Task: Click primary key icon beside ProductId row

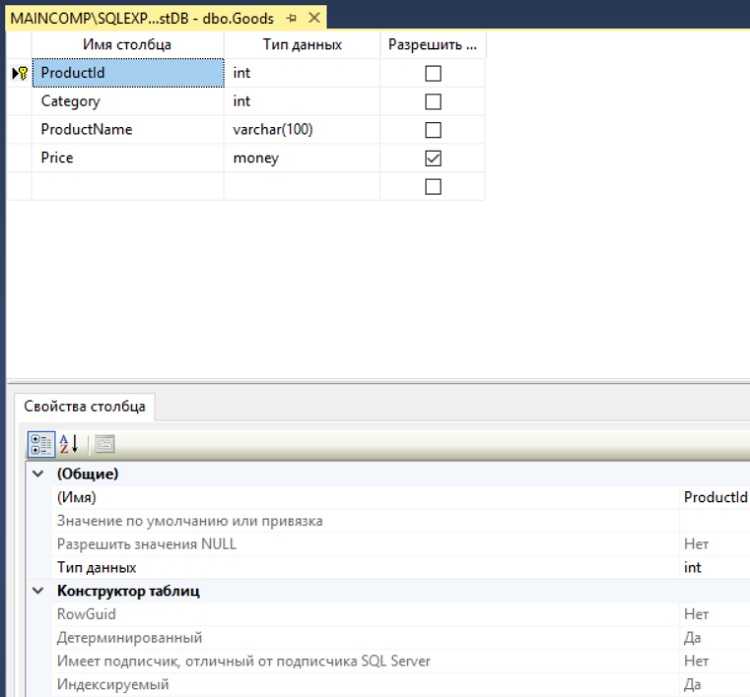Action: tap(19, 73)
